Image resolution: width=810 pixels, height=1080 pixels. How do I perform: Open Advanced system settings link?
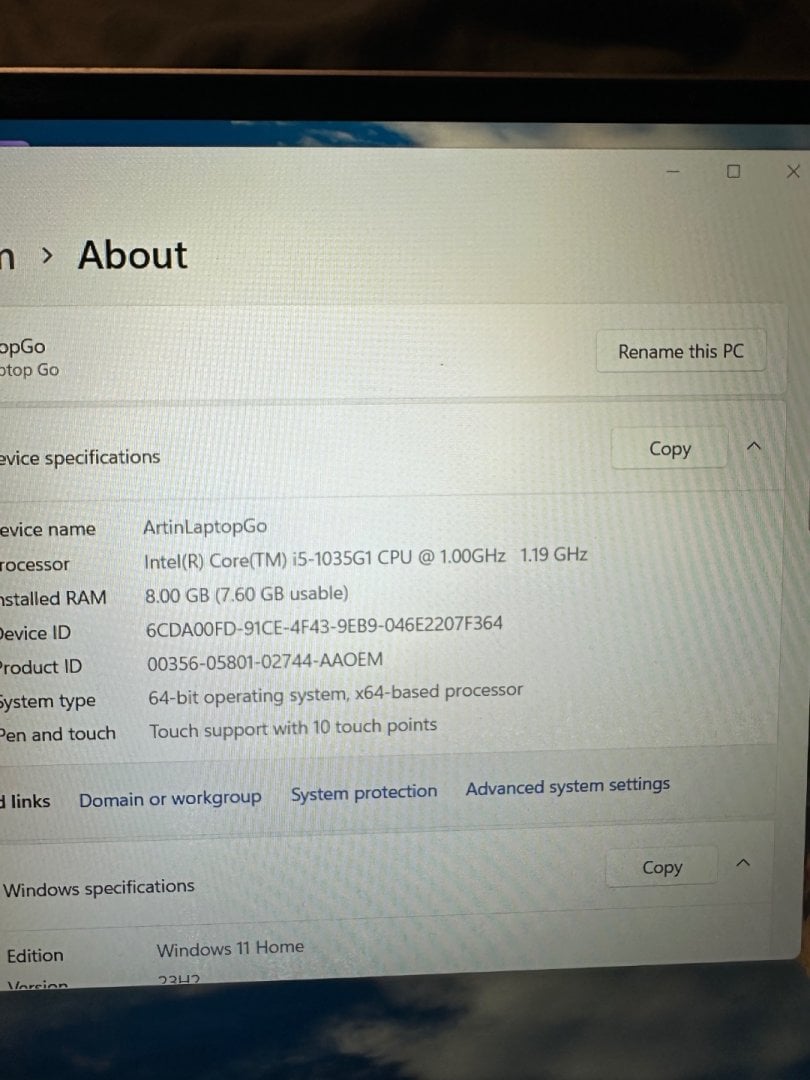pyautogui.click(x=568, y=786)
